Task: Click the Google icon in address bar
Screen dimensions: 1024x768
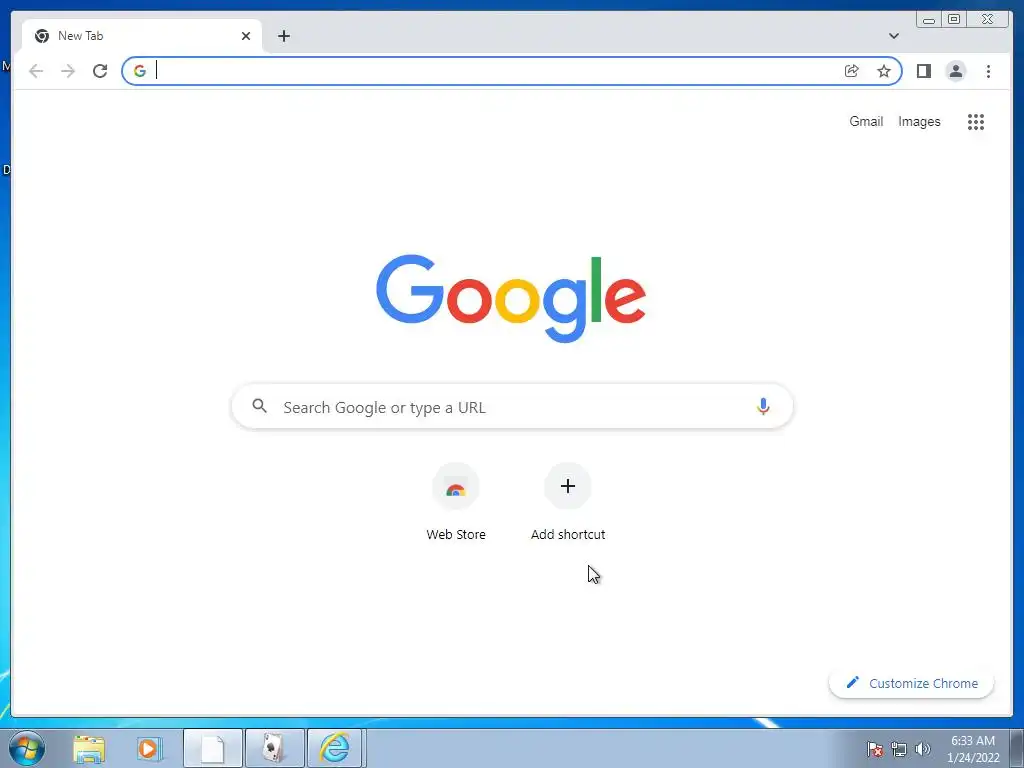Action: [x=140, y=71]
